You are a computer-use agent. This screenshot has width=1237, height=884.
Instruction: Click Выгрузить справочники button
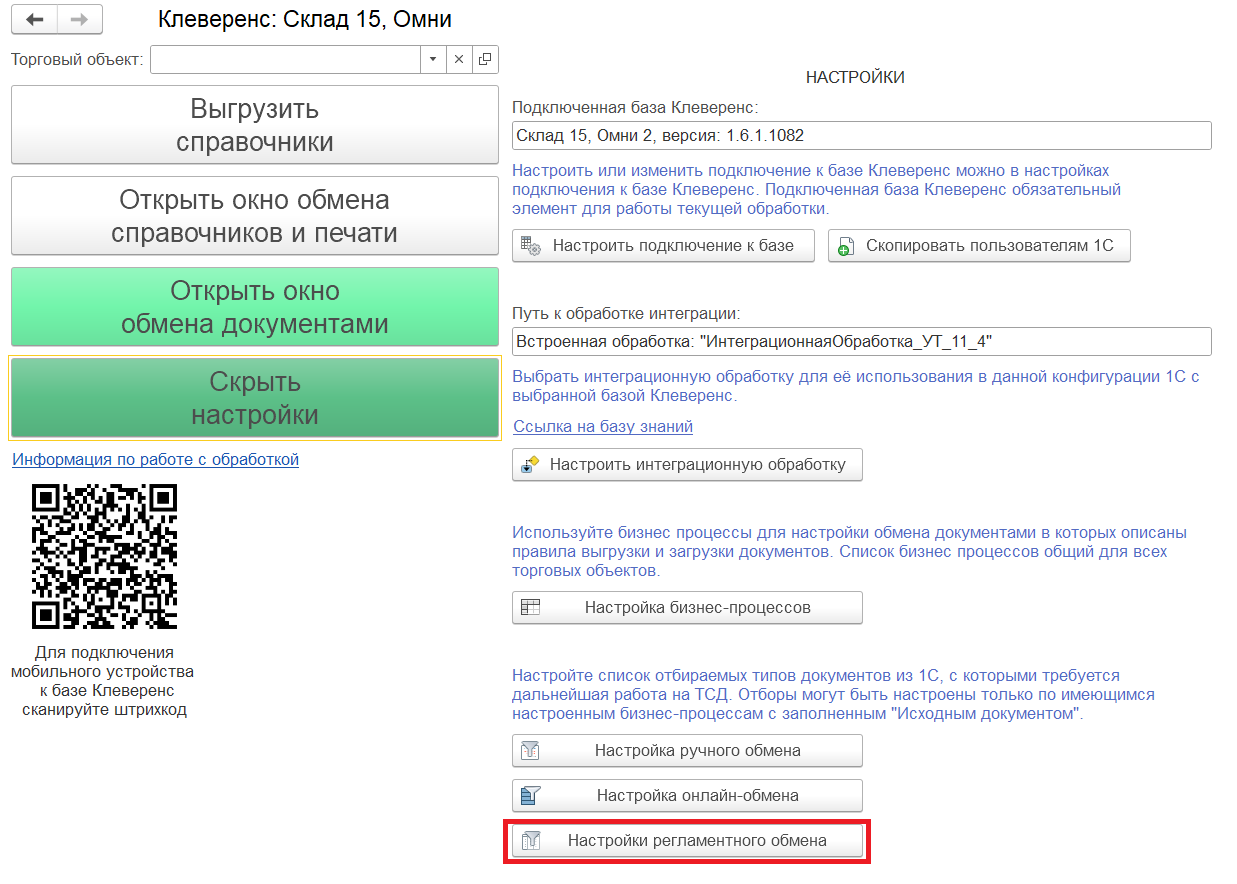254,125
